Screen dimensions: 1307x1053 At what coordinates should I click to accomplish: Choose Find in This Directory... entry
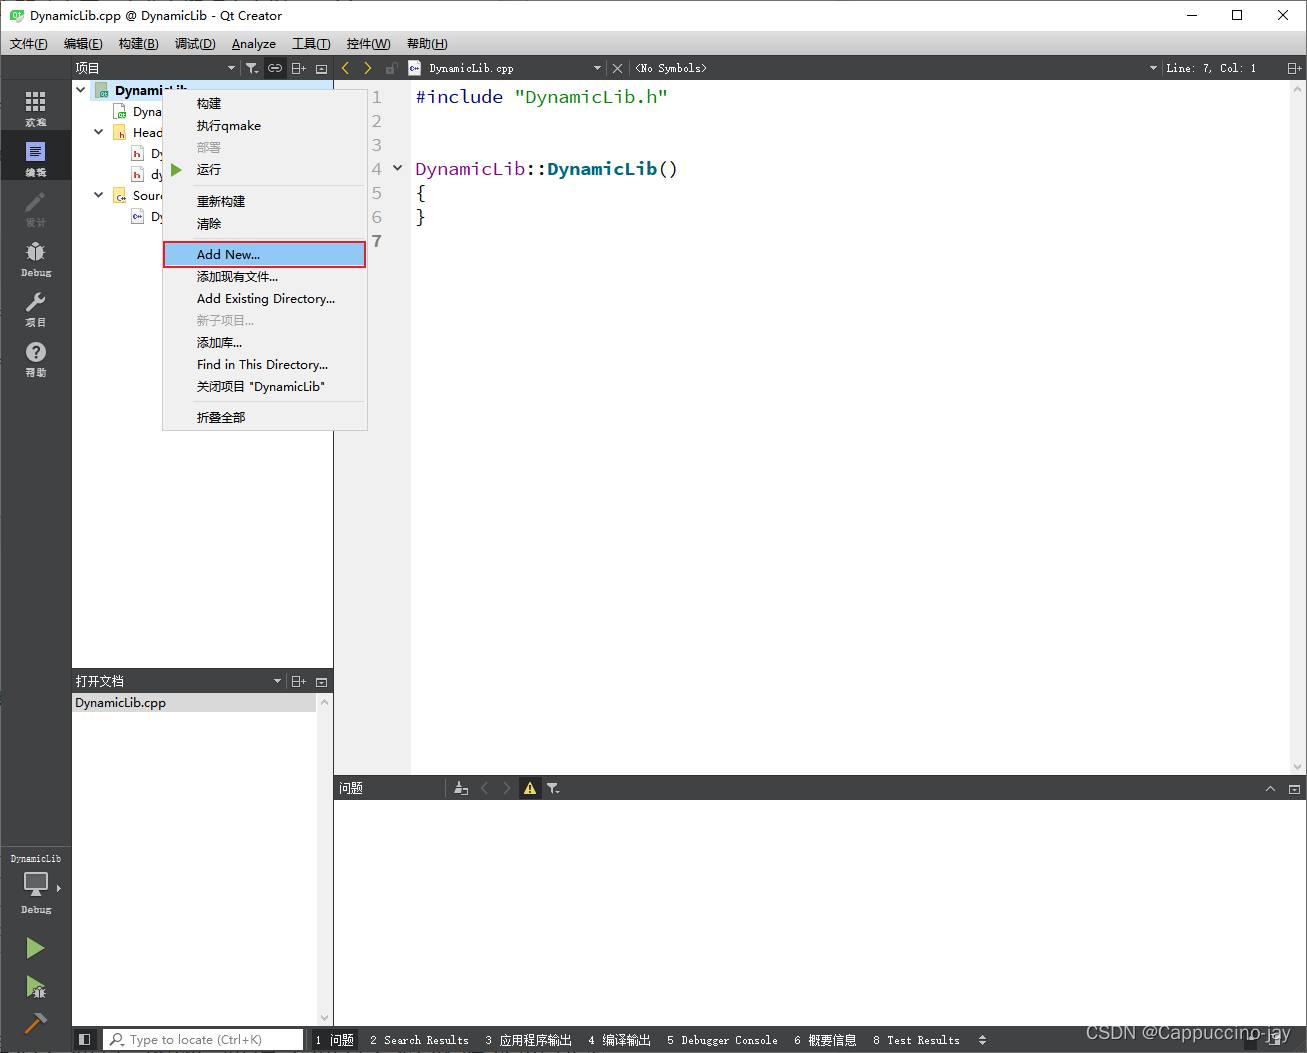tap(265, 364)
